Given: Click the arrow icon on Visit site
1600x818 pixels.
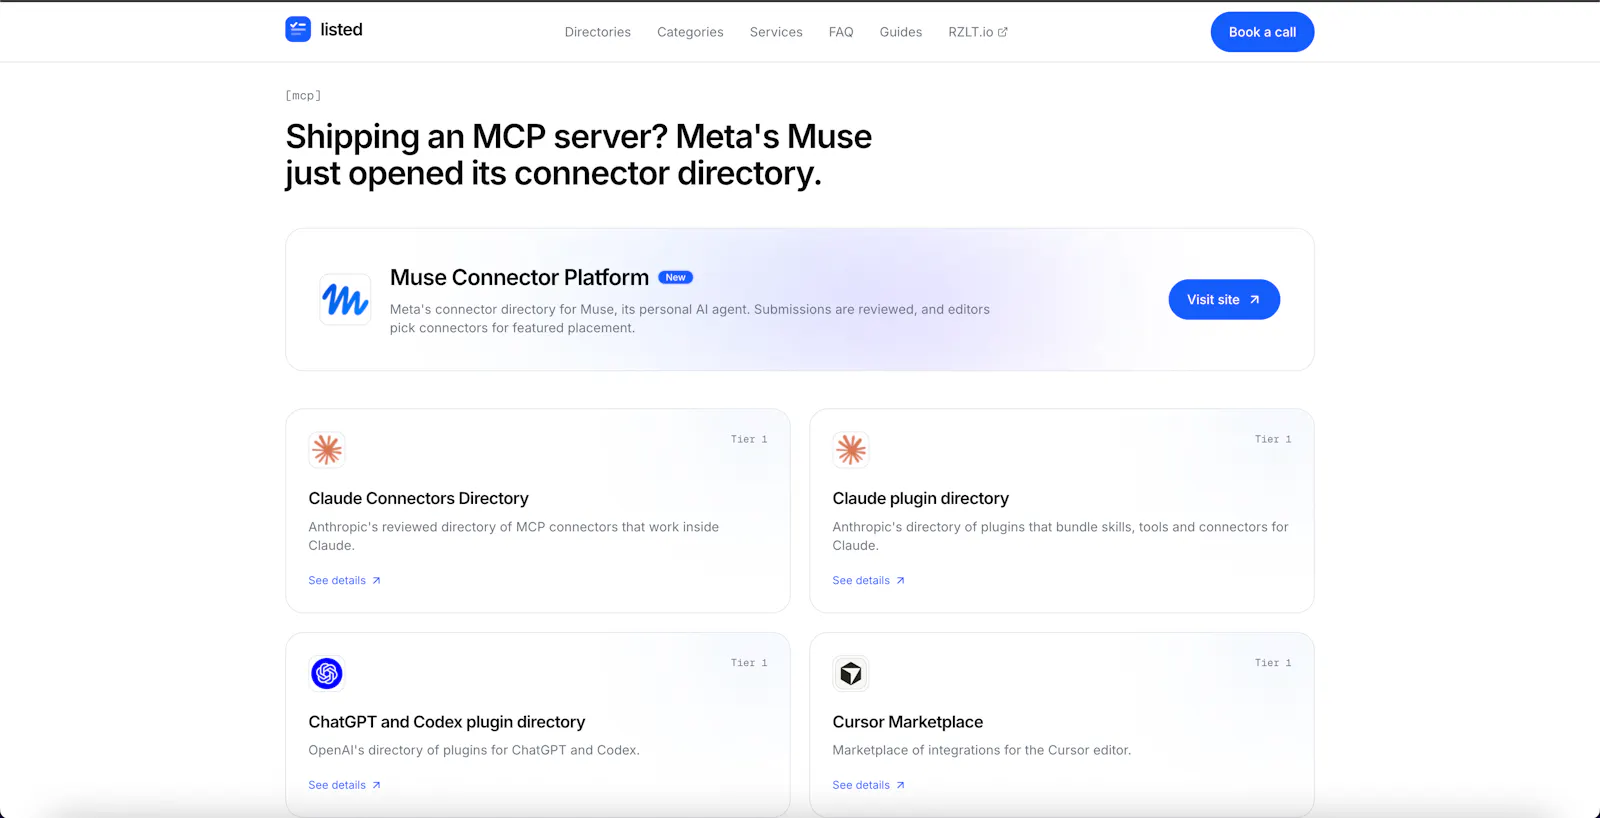Looking at the screenshot, I should pos(1254,300).
